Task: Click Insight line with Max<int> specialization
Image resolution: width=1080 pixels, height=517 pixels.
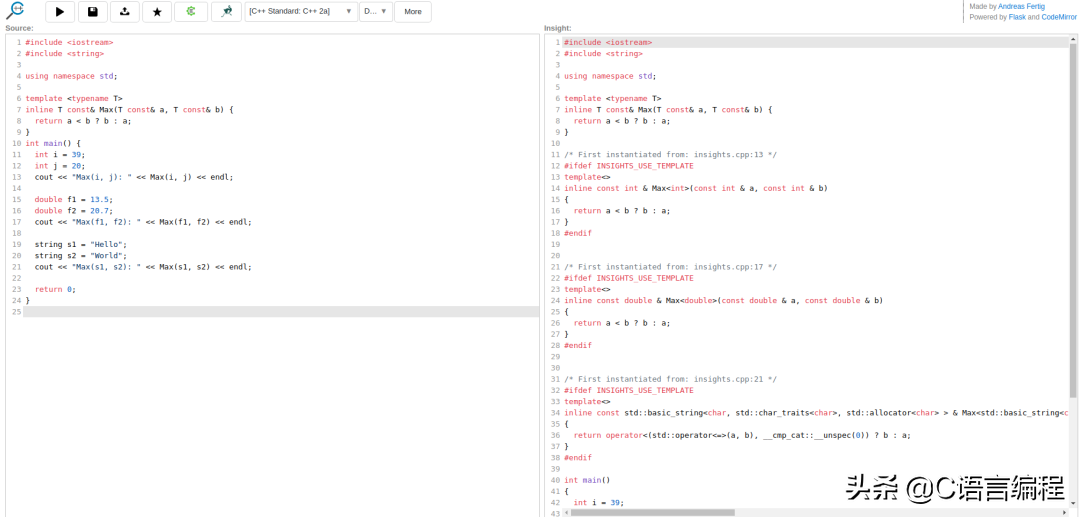Action: [696, 189]
